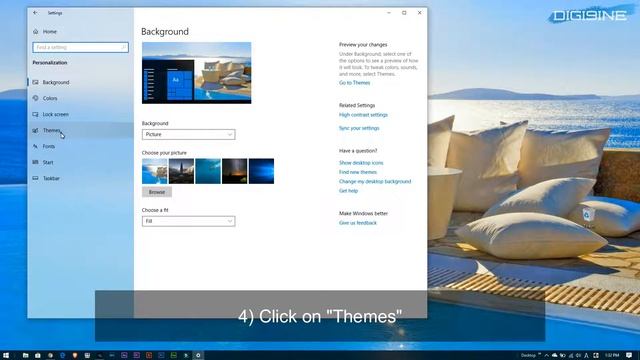Image resolution: width=640 pixels, height=360 pixels.
Task: Open File Explorer from the taskbar
Action: (x=25, y=356)
